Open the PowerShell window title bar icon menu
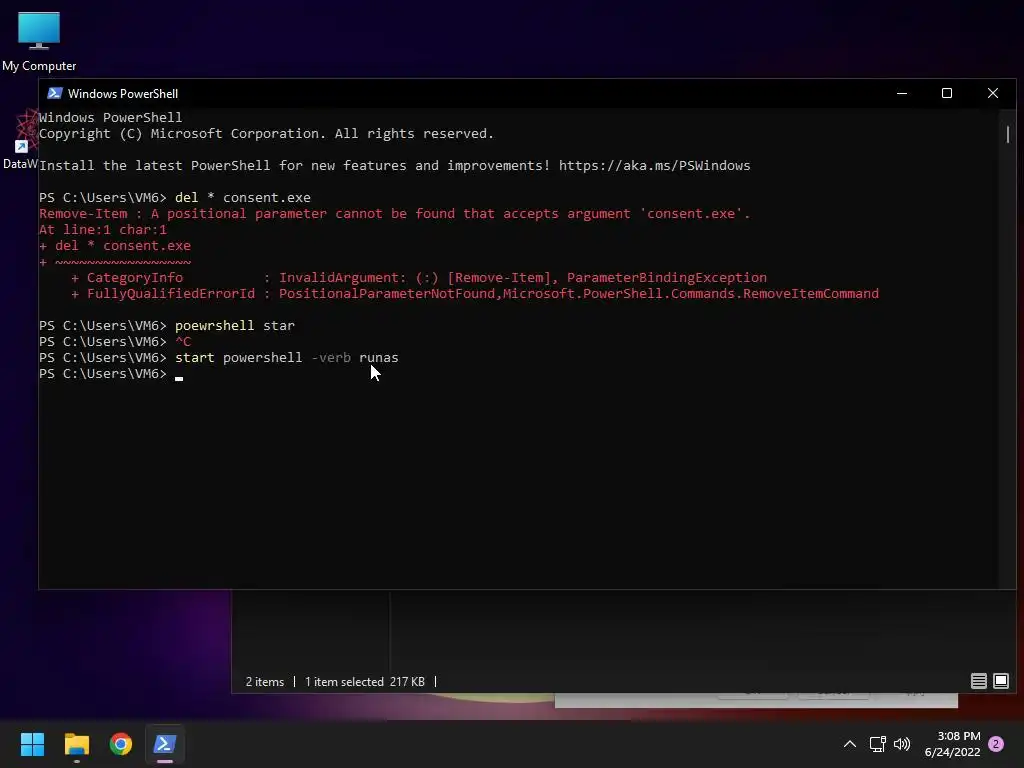 tap(55, 93)
